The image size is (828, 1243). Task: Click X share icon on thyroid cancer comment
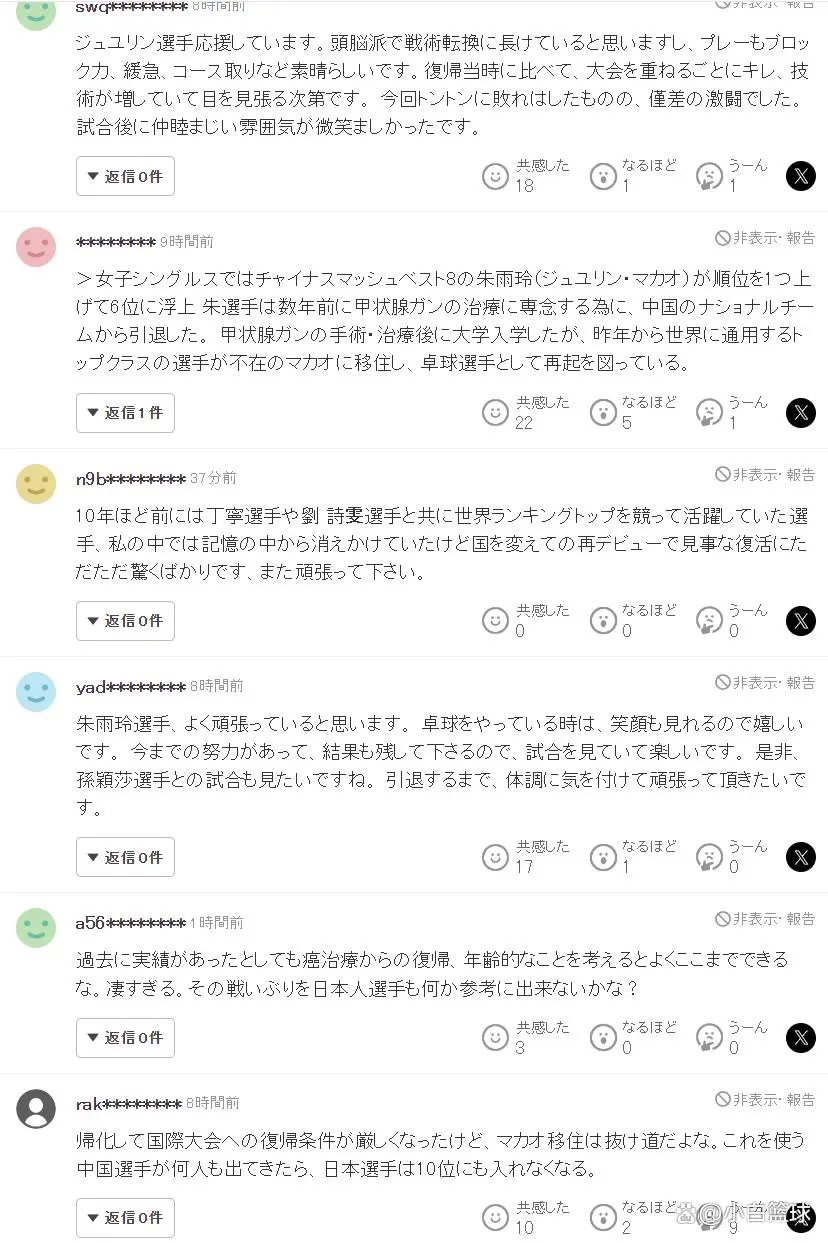pos(800,412)
